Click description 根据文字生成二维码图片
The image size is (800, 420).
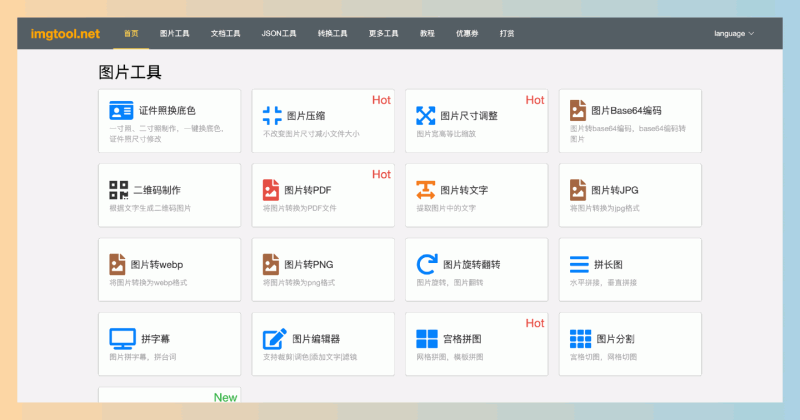tap(150, 208)
